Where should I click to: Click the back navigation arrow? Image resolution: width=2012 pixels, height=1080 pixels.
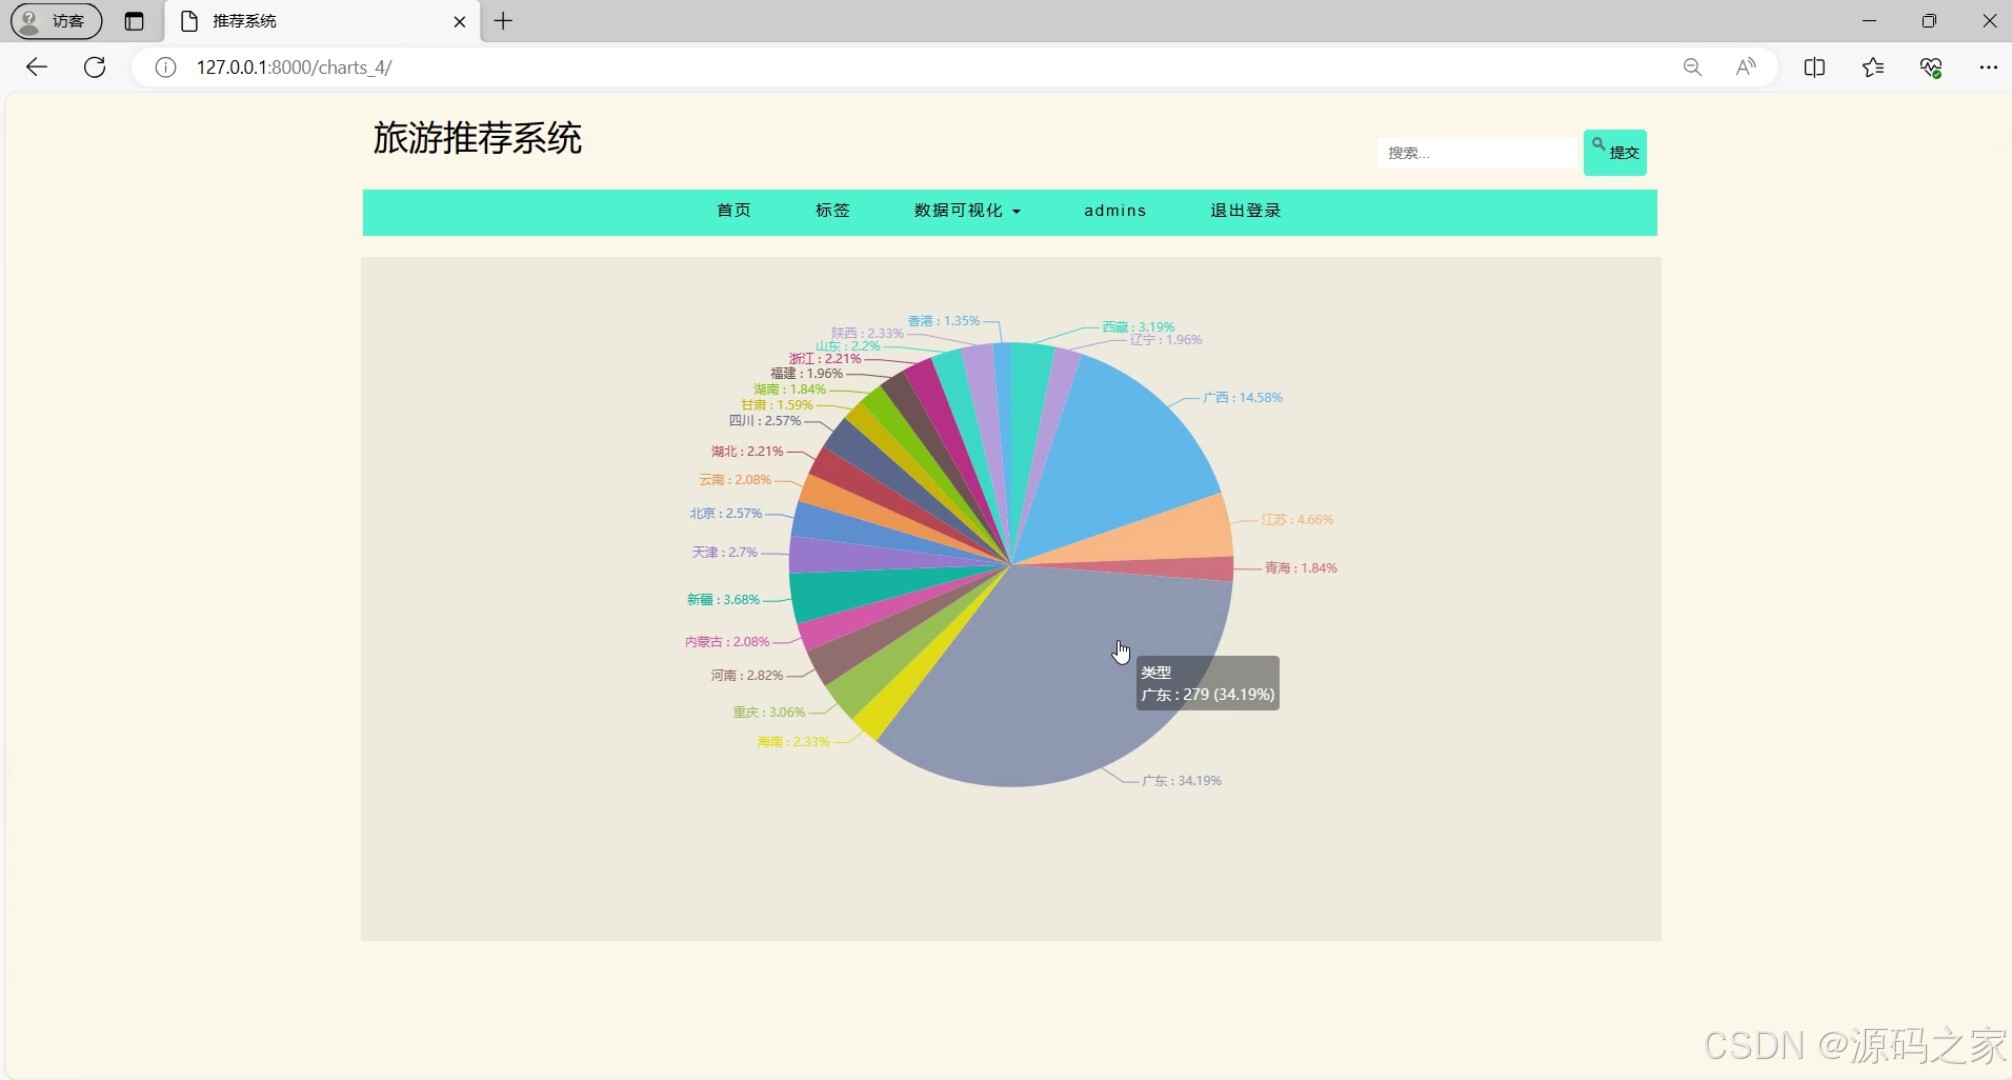tap(36, 67)
